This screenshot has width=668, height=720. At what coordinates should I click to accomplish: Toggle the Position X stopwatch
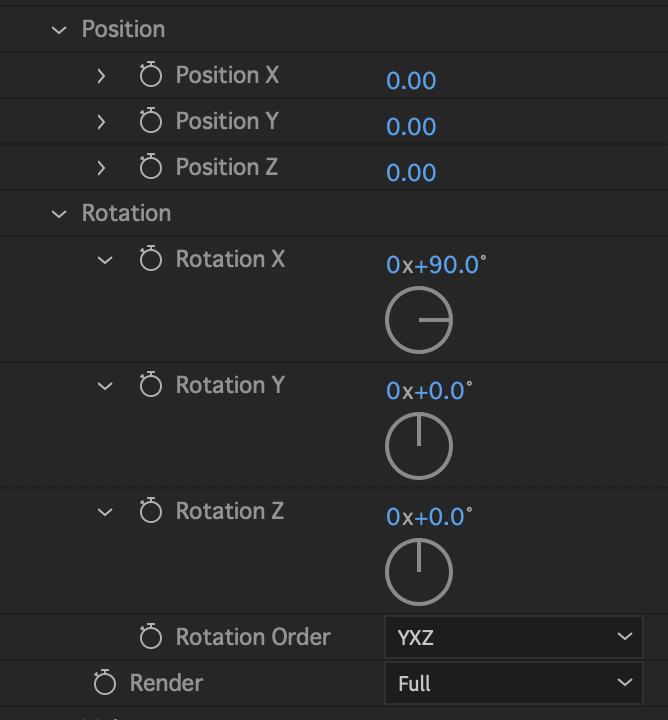tap(151, 74)
